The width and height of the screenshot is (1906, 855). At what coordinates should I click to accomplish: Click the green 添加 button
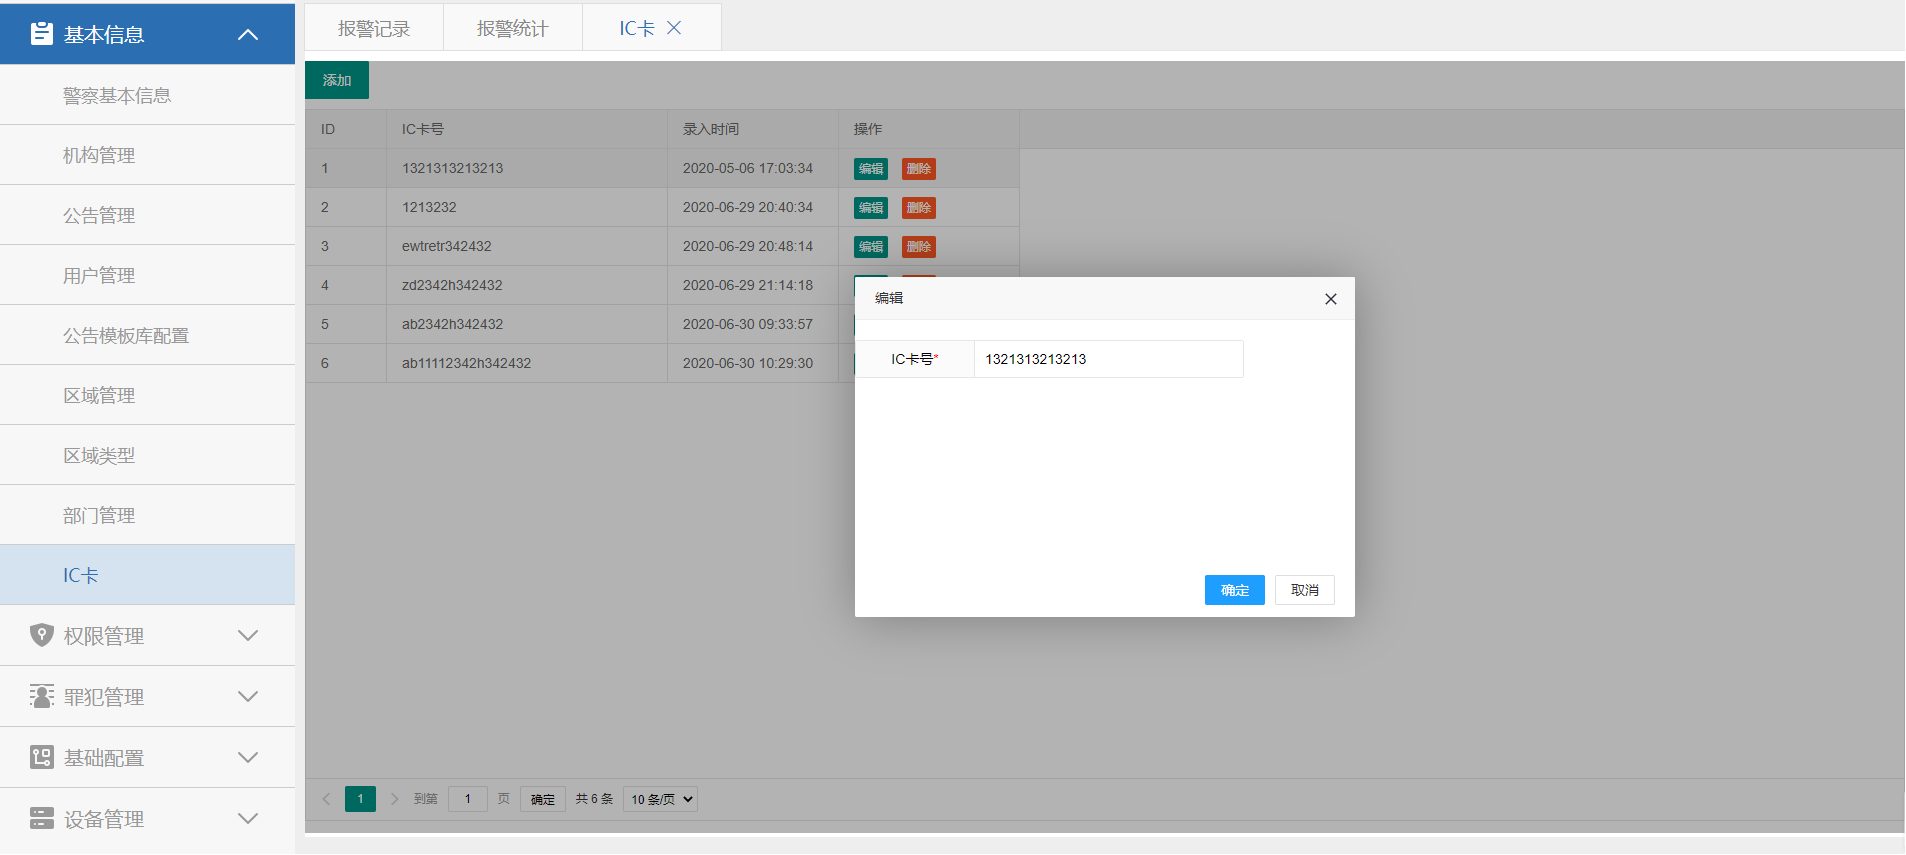(x=337, y=80)
